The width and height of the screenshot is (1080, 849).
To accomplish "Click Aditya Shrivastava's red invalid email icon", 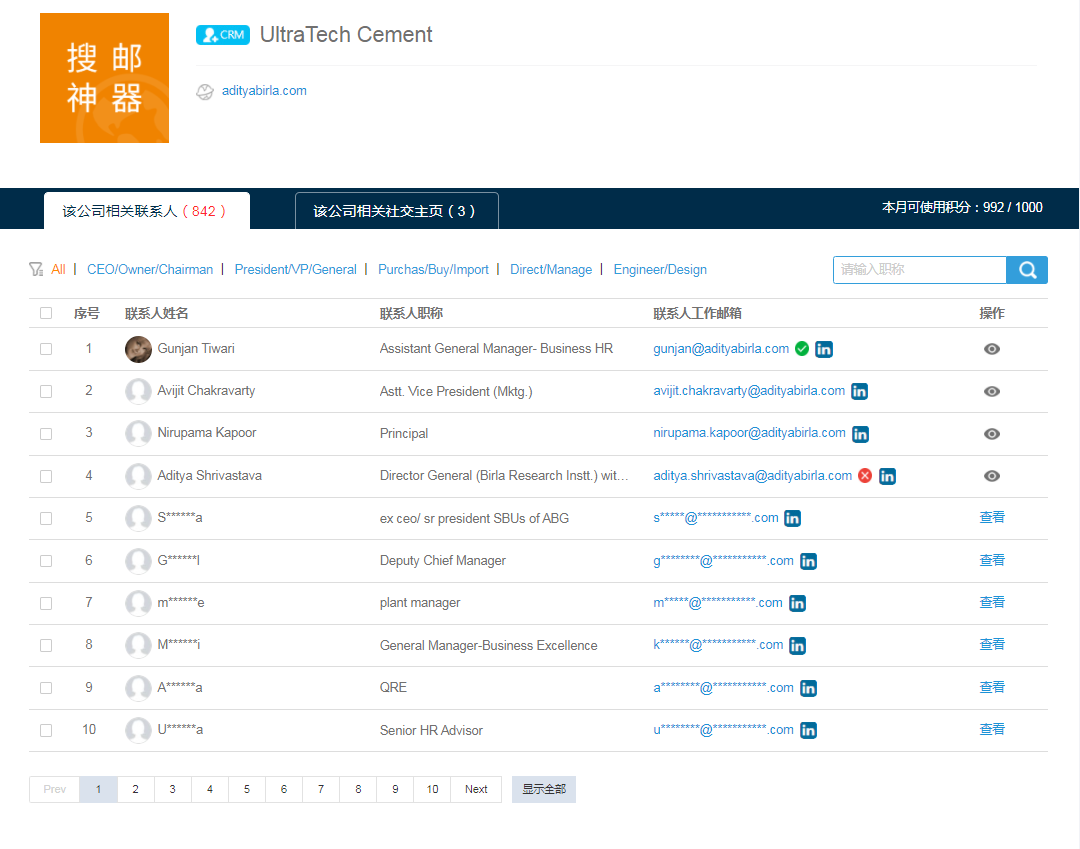I will pyautogui.click(x=865, y=476).
